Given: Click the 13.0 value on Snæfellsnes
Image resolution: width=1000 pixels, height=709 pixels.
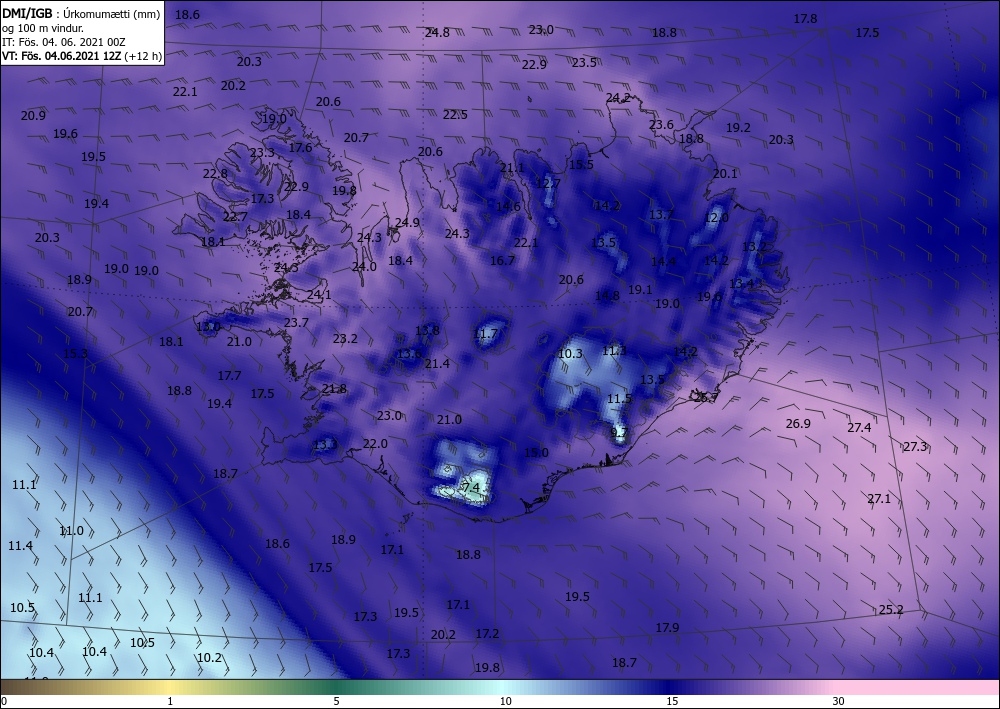Looking at the screenshot, I should (x=208, y=327).
